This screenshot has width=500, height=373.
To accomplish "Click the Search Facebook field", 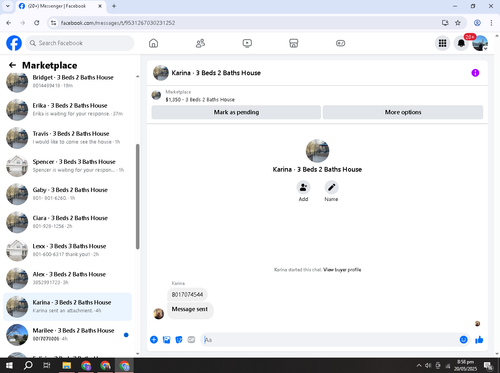I will 80,43.
